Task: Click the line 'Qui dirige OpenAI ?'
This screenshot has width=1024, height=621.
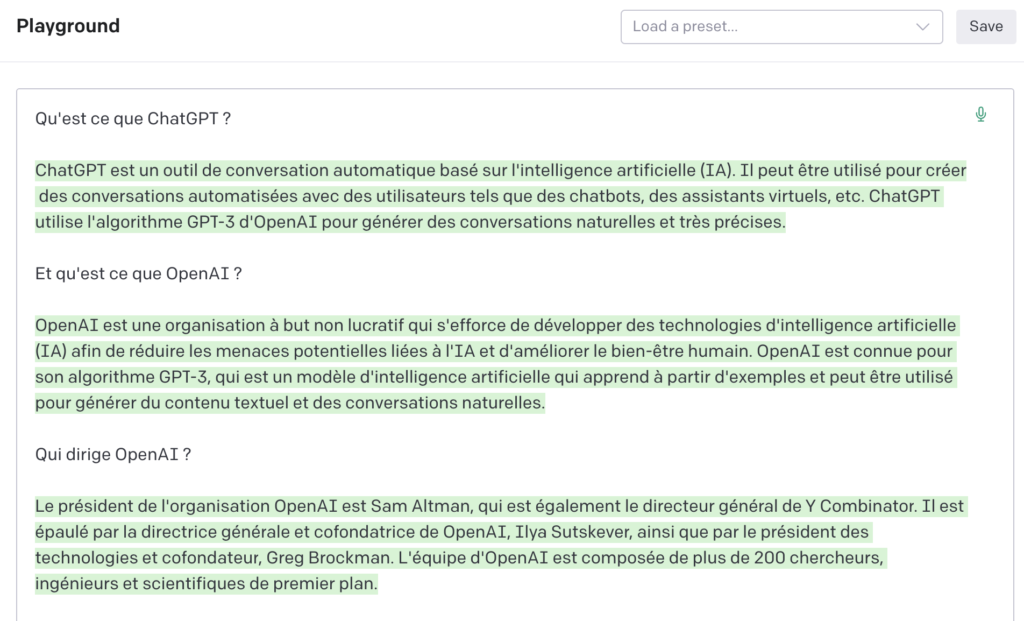Action: pos(113,455)
